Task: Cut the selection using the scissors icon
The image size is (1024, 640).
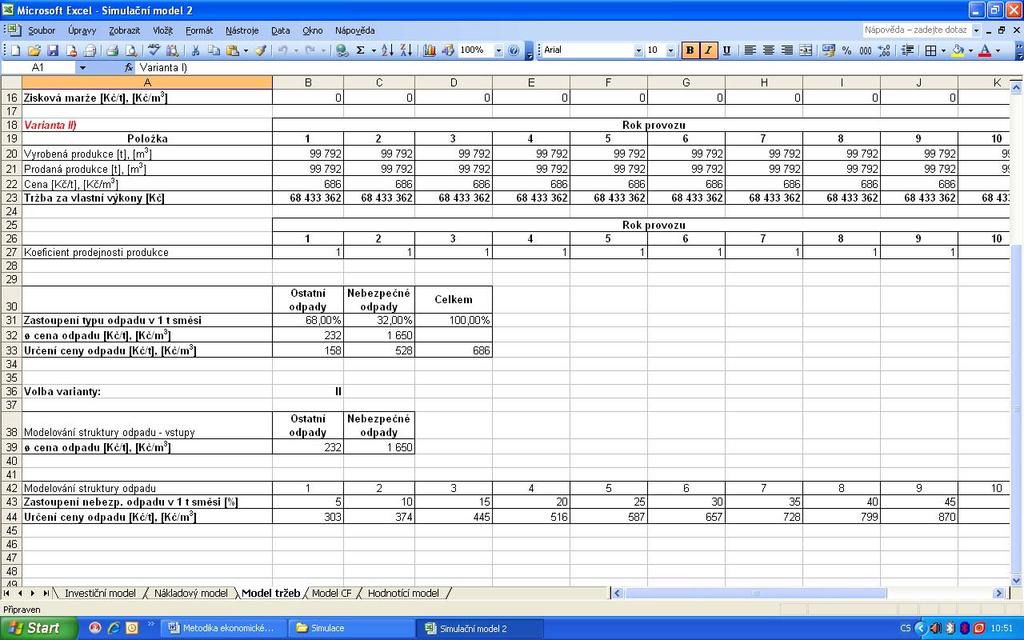Action: point(195,50)
